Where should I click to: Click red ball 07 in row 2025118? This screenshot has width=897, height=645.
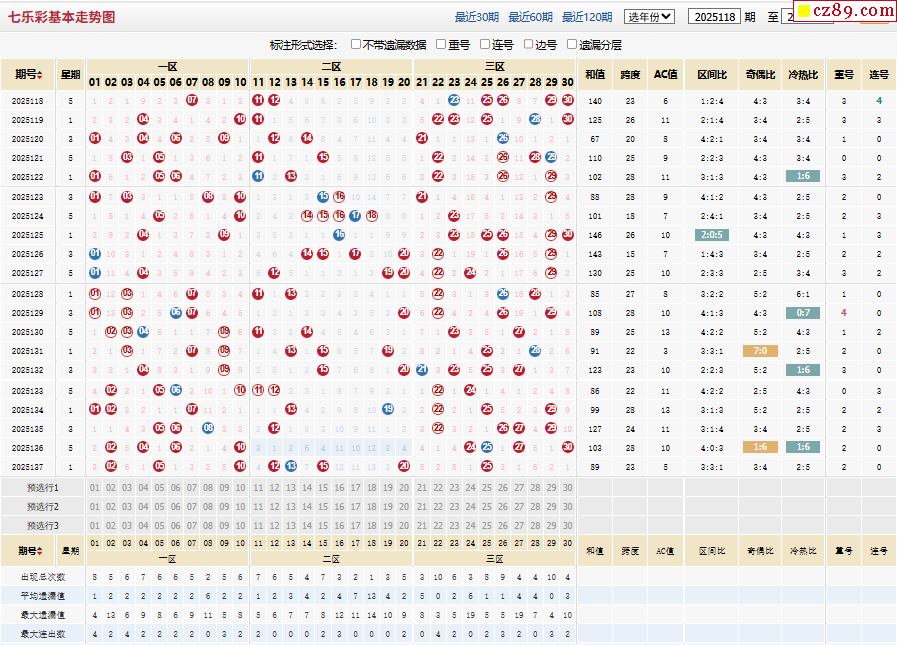[x=192, y=100]
